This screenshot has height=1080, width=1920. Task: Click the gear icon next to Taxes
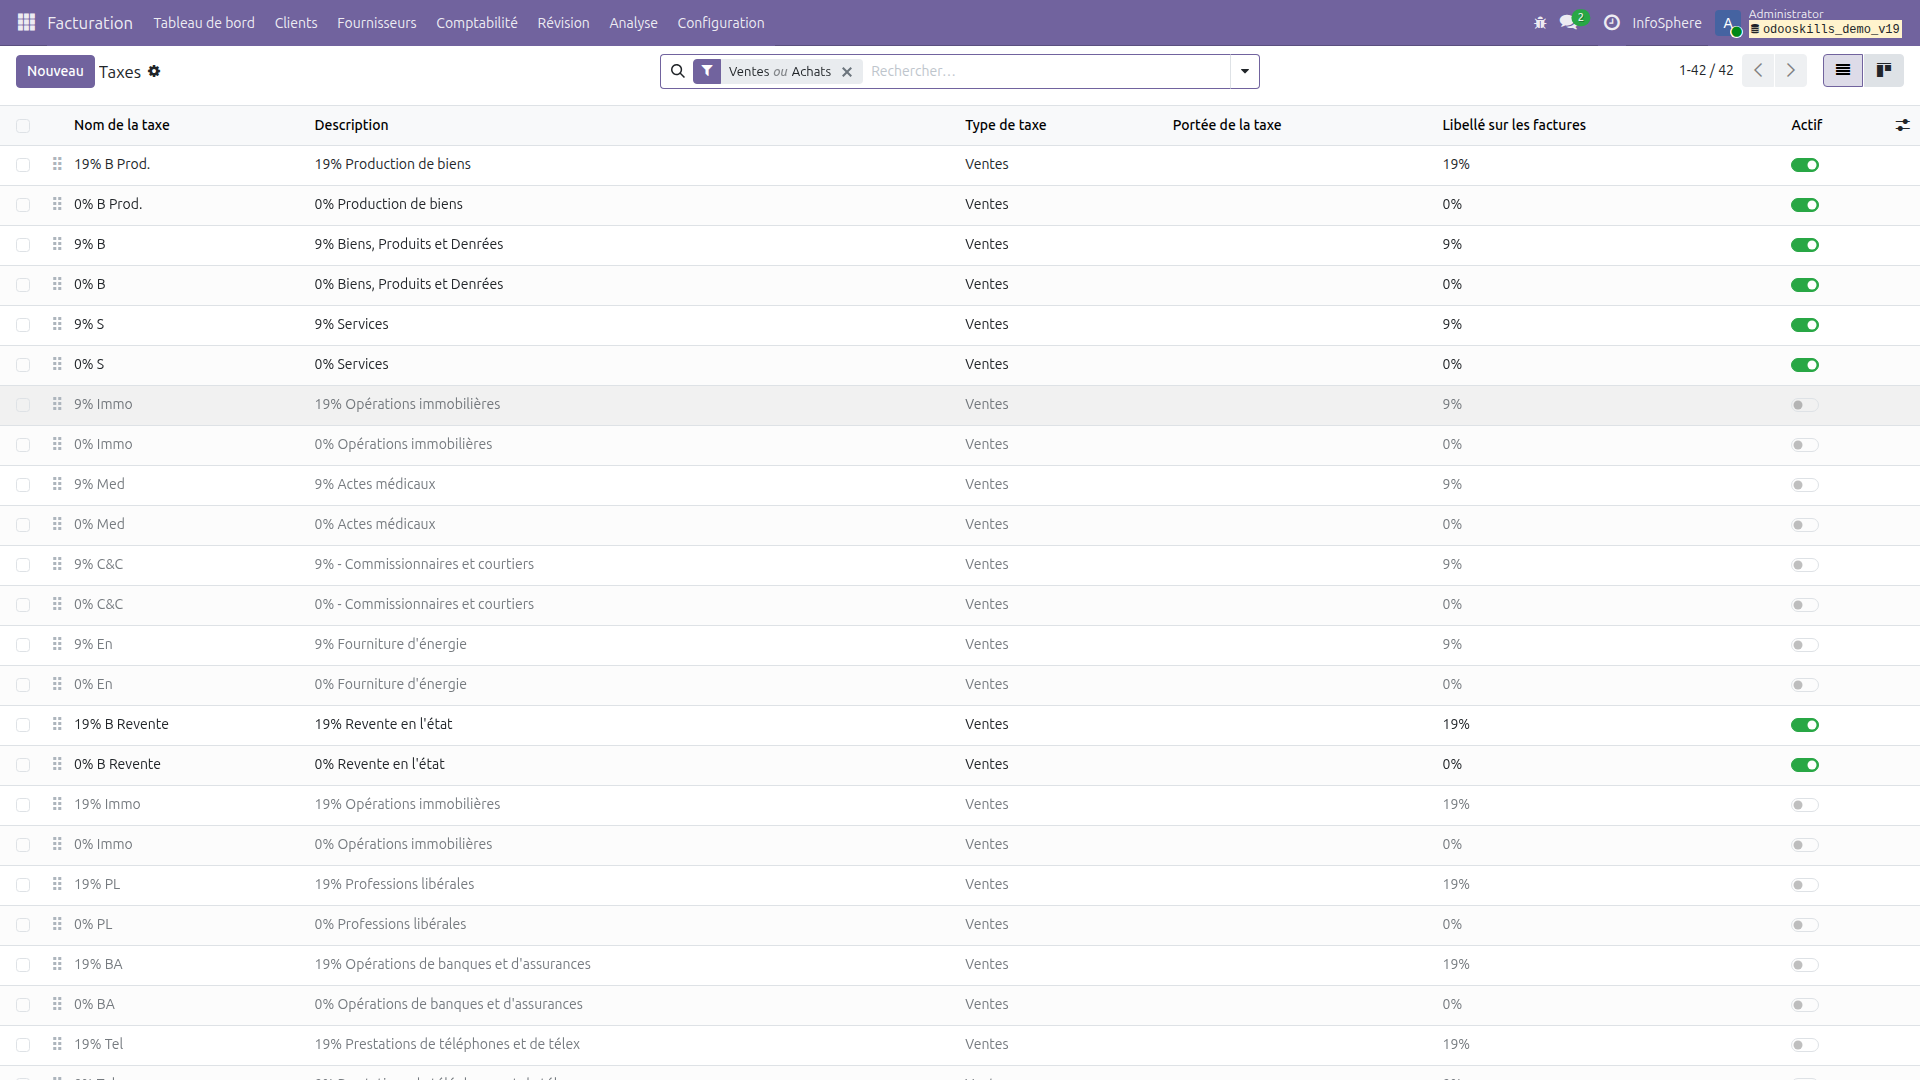(154, 71)
